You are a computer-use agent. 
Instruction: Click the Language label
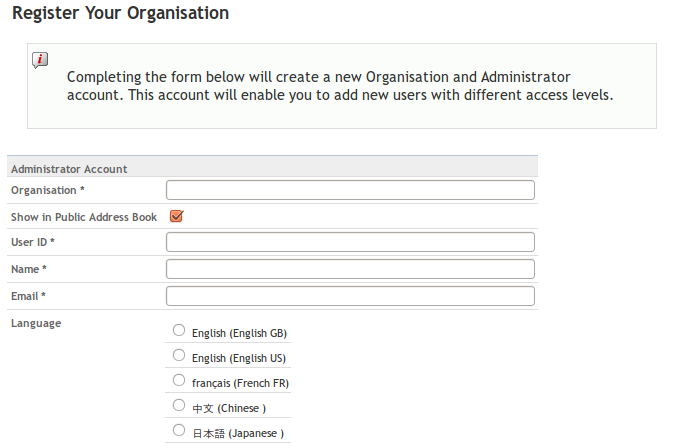[x=36, y=323]
